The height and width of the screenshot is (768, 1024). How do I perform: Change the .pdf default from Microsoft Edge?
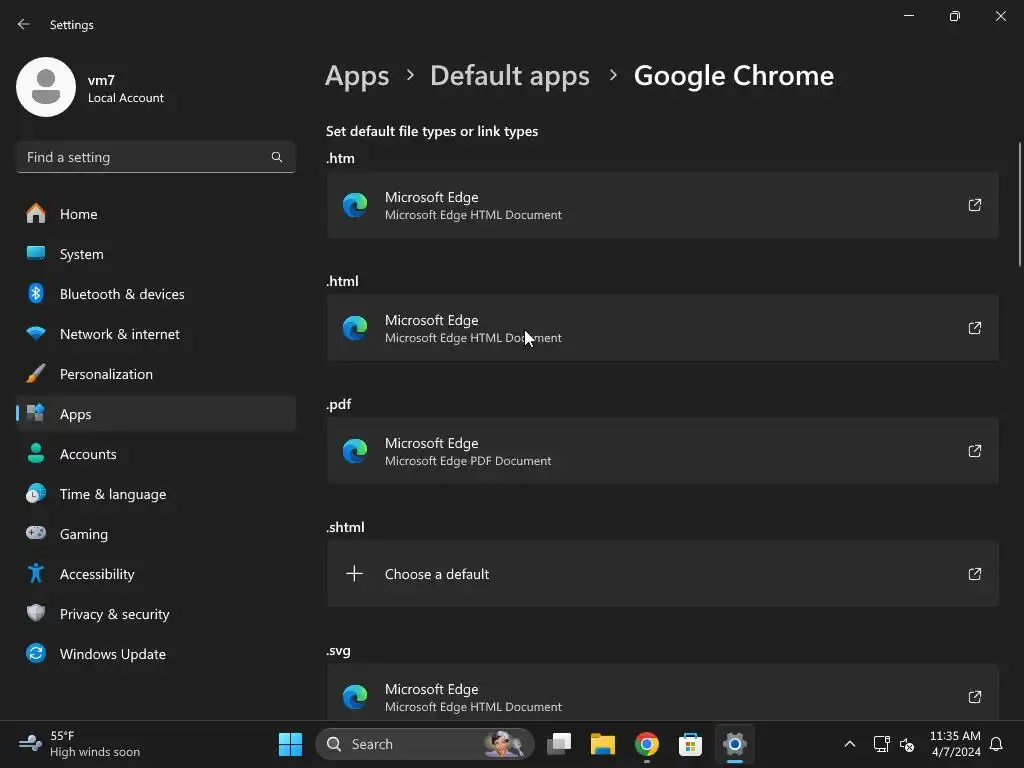662,451
